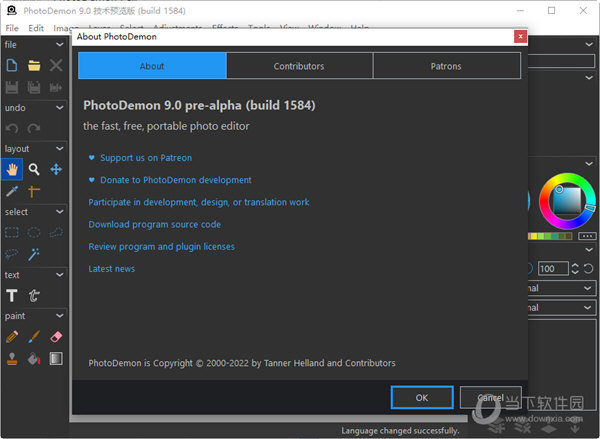Click the color variants swatch strip
The width and height of the screenshot is (600, 439).
click(x=550, y=236)
